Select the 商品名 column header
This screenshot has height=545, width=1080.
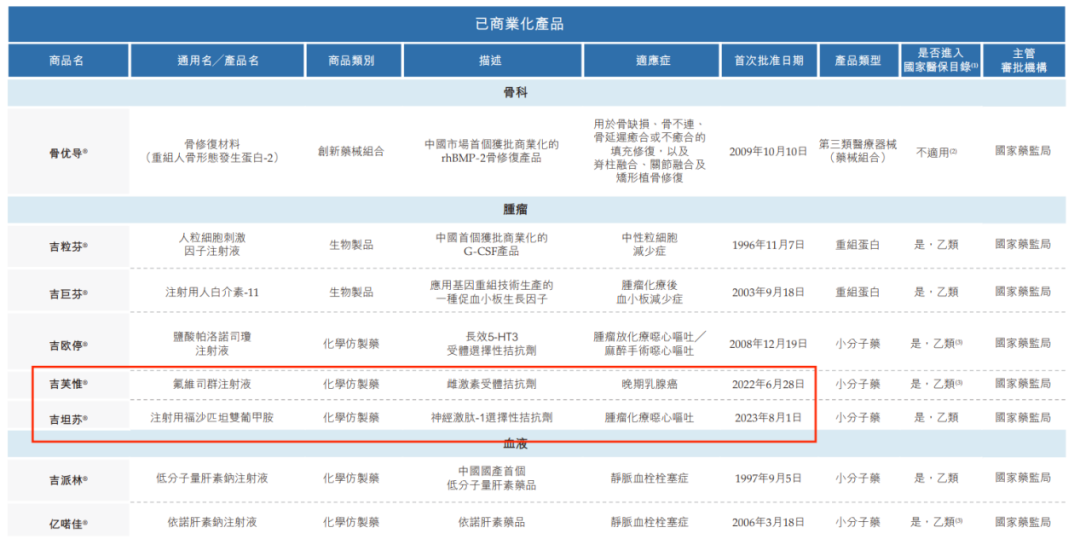click(66, 61)
